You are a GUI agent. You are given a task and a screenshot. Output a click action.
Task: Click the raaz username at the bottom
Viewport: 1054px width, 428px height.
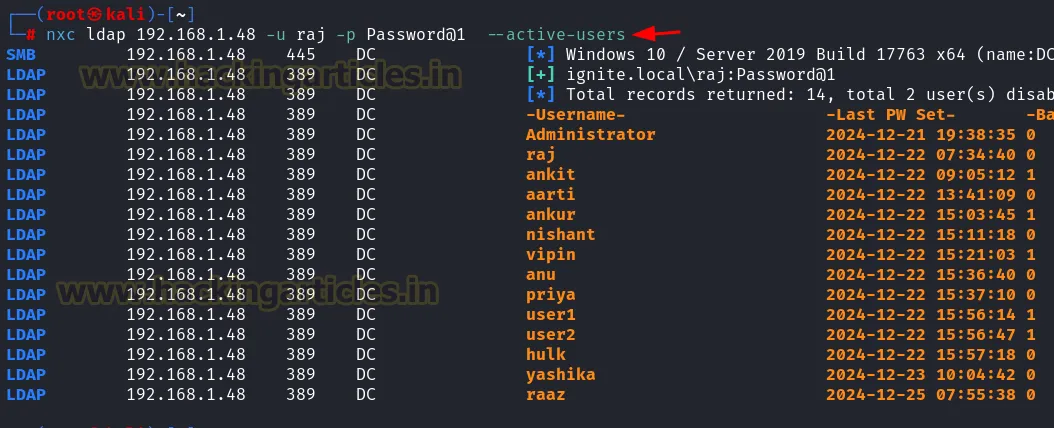pyautogui.click(x=545, y=395)
